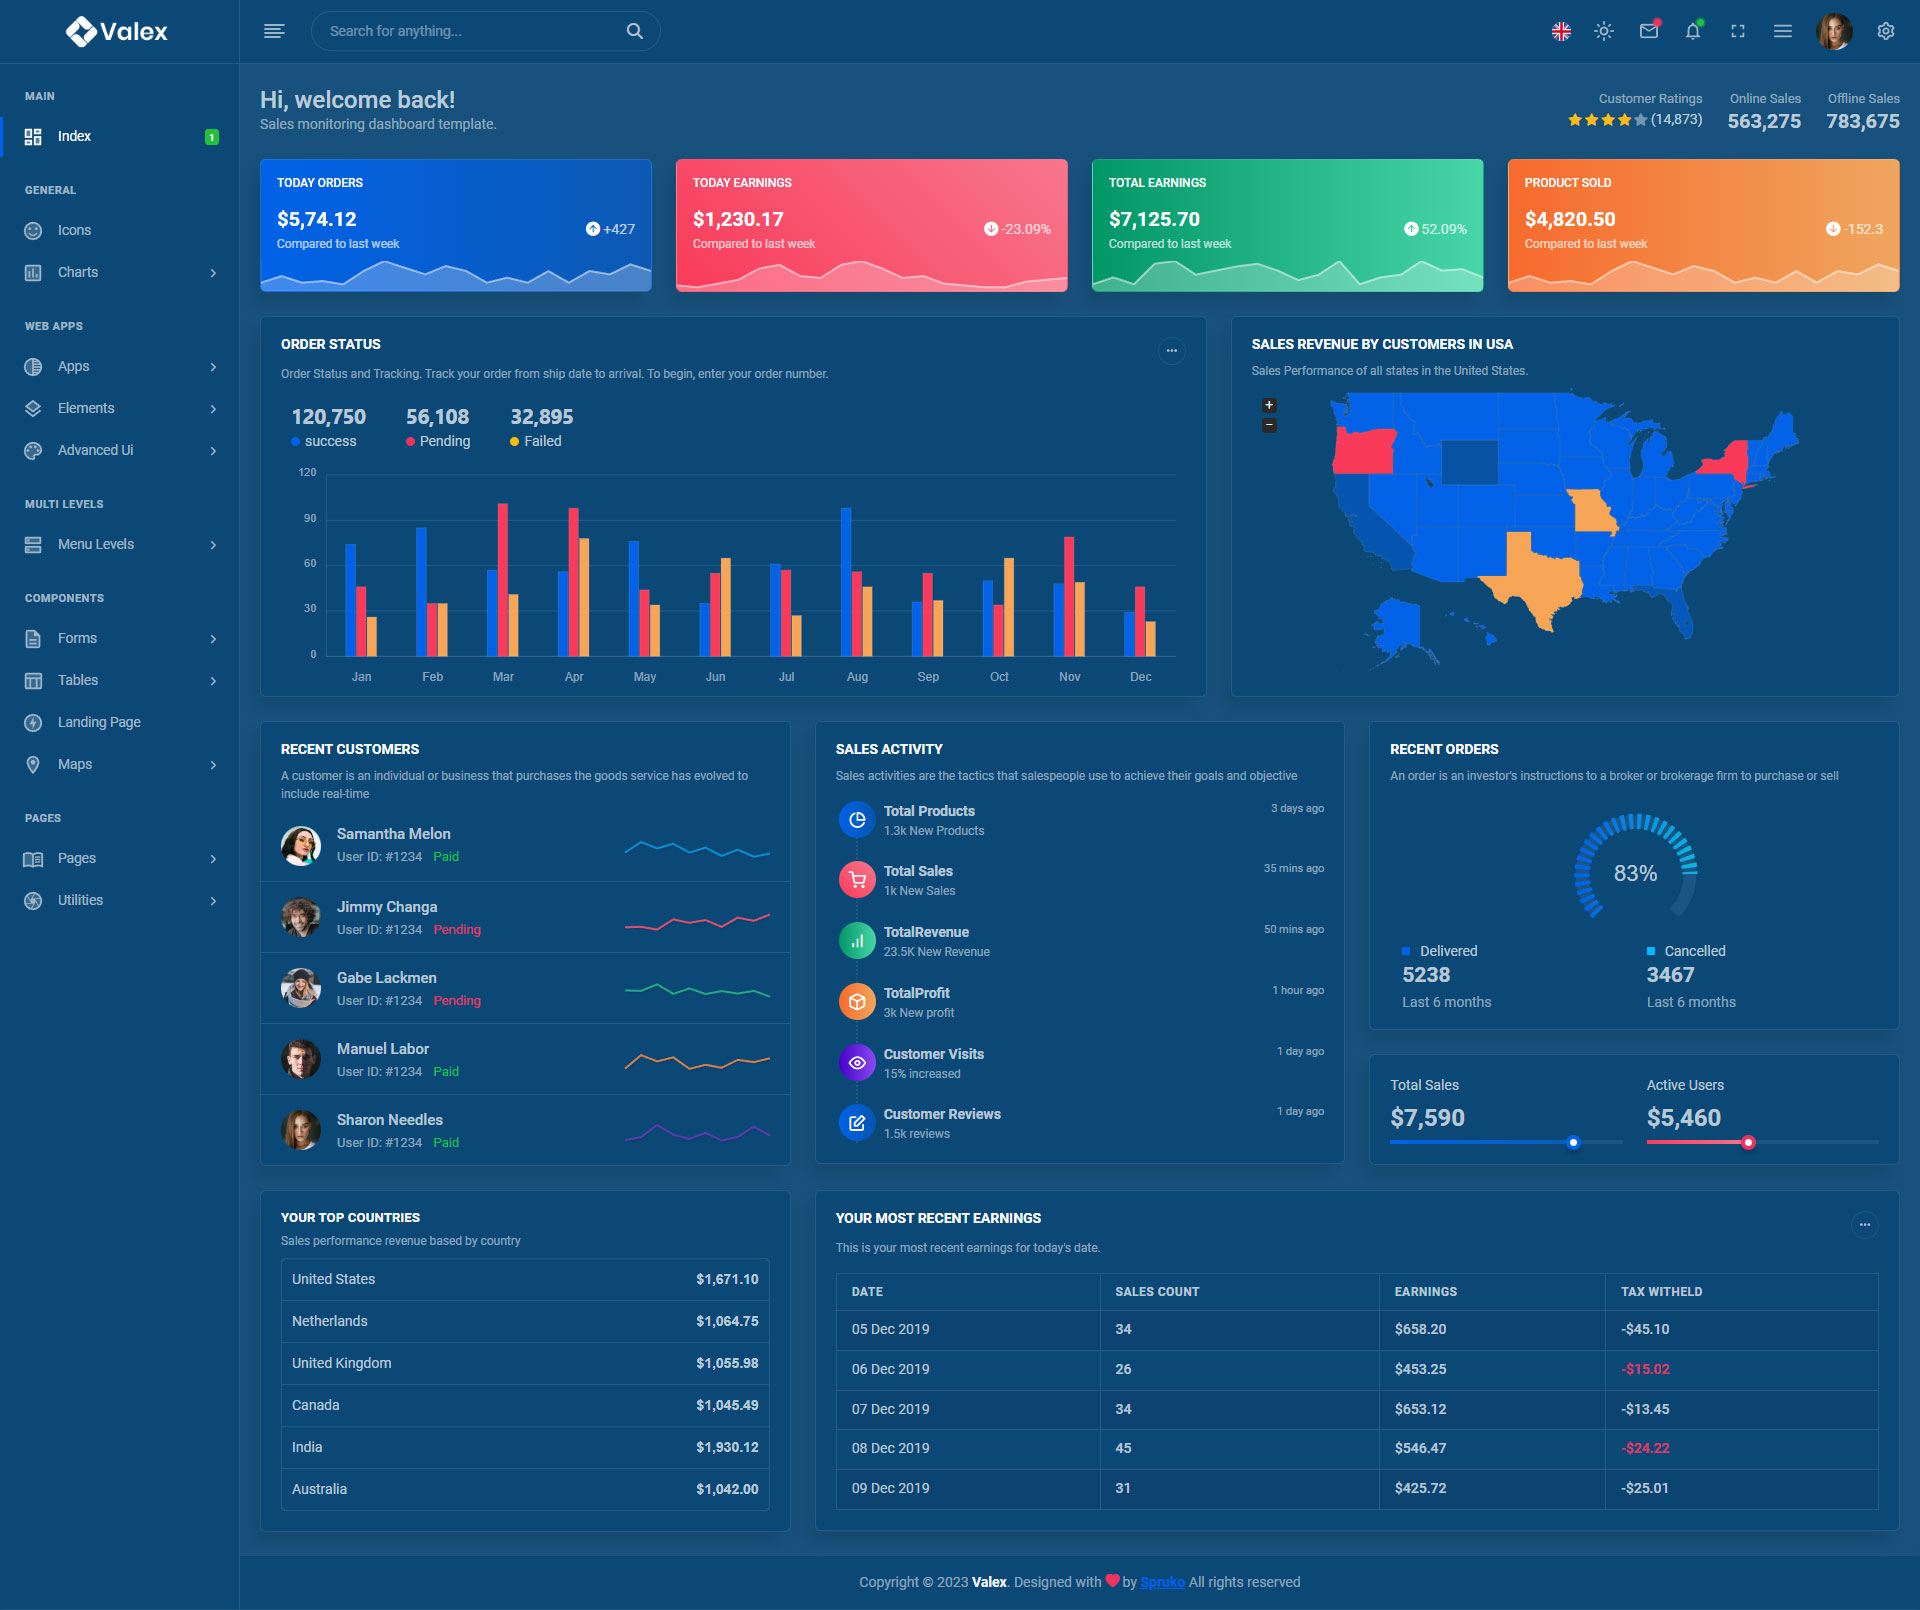This screenshot has height=1610, width=1920.
Task: Open the settings gear icon
Action: pyautogui.click(x=1886, y=31)
